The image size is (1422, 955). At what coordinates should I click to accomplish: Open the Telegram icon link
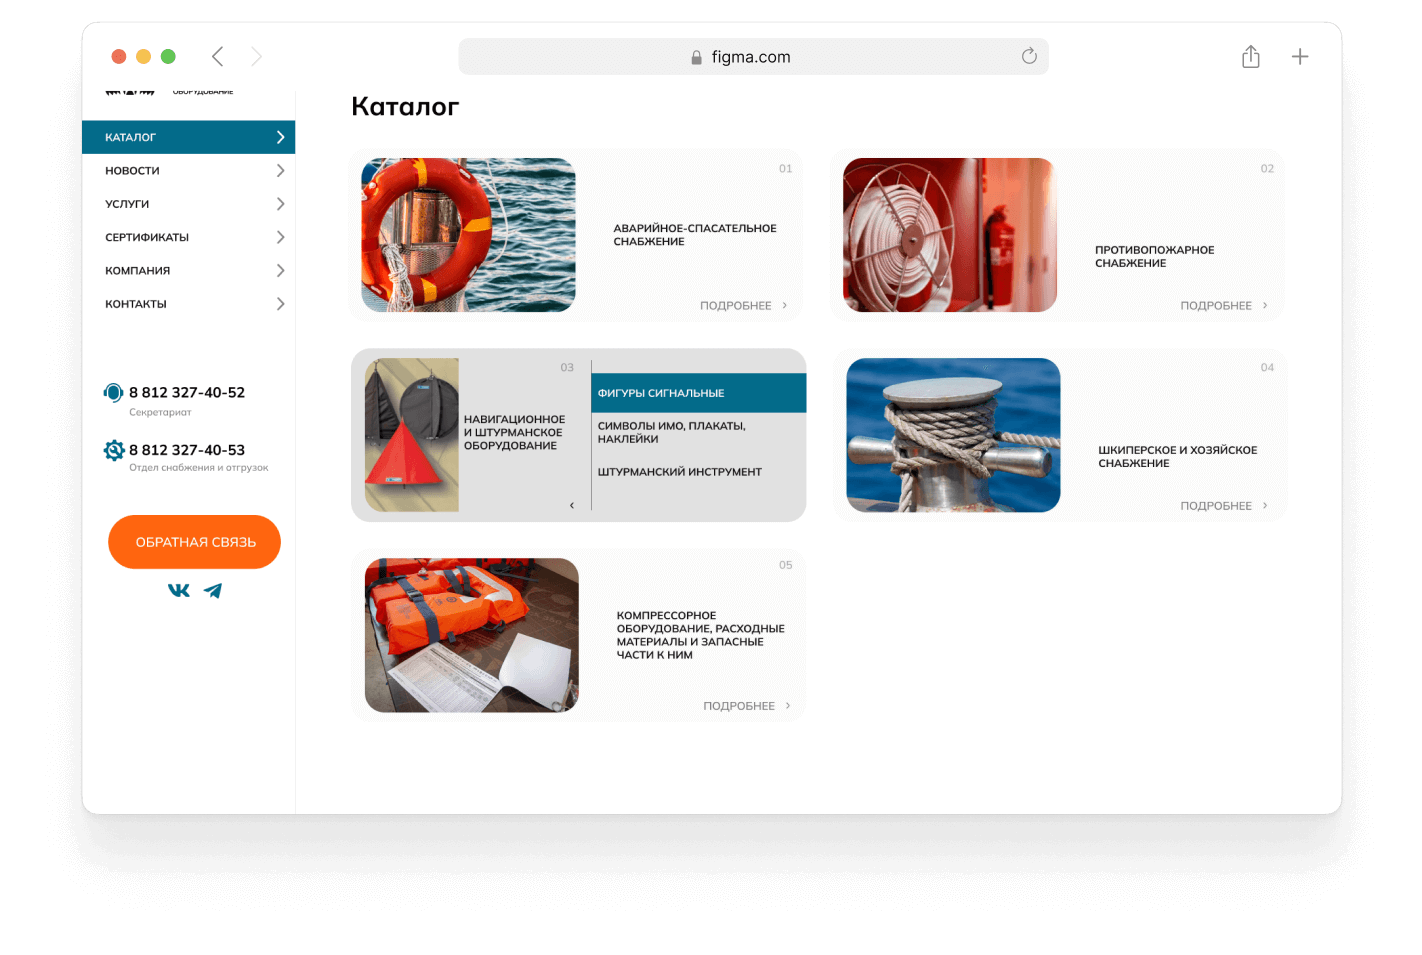pos(213,591)
